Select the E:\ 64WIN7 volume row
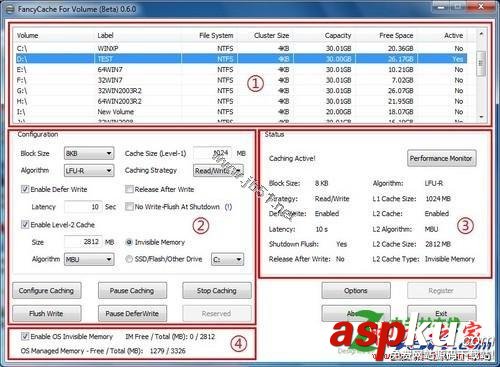 click(241, 70)
